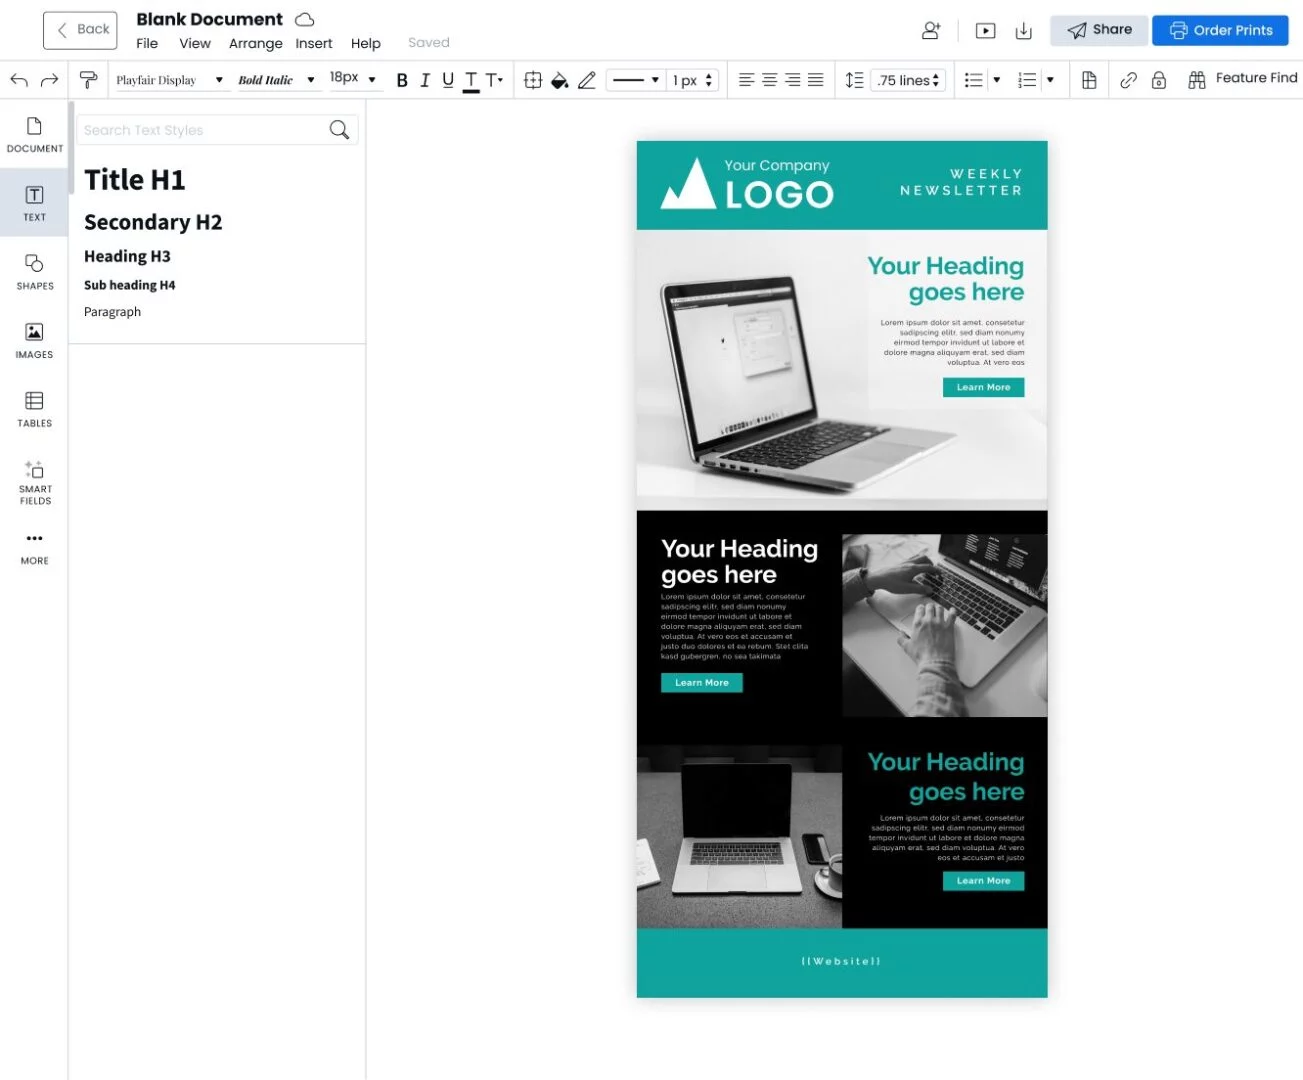This screenshot has height=1080, width=1303.
Task: Open the Images panel in sidebar
Action: click(x=34, y=340)
